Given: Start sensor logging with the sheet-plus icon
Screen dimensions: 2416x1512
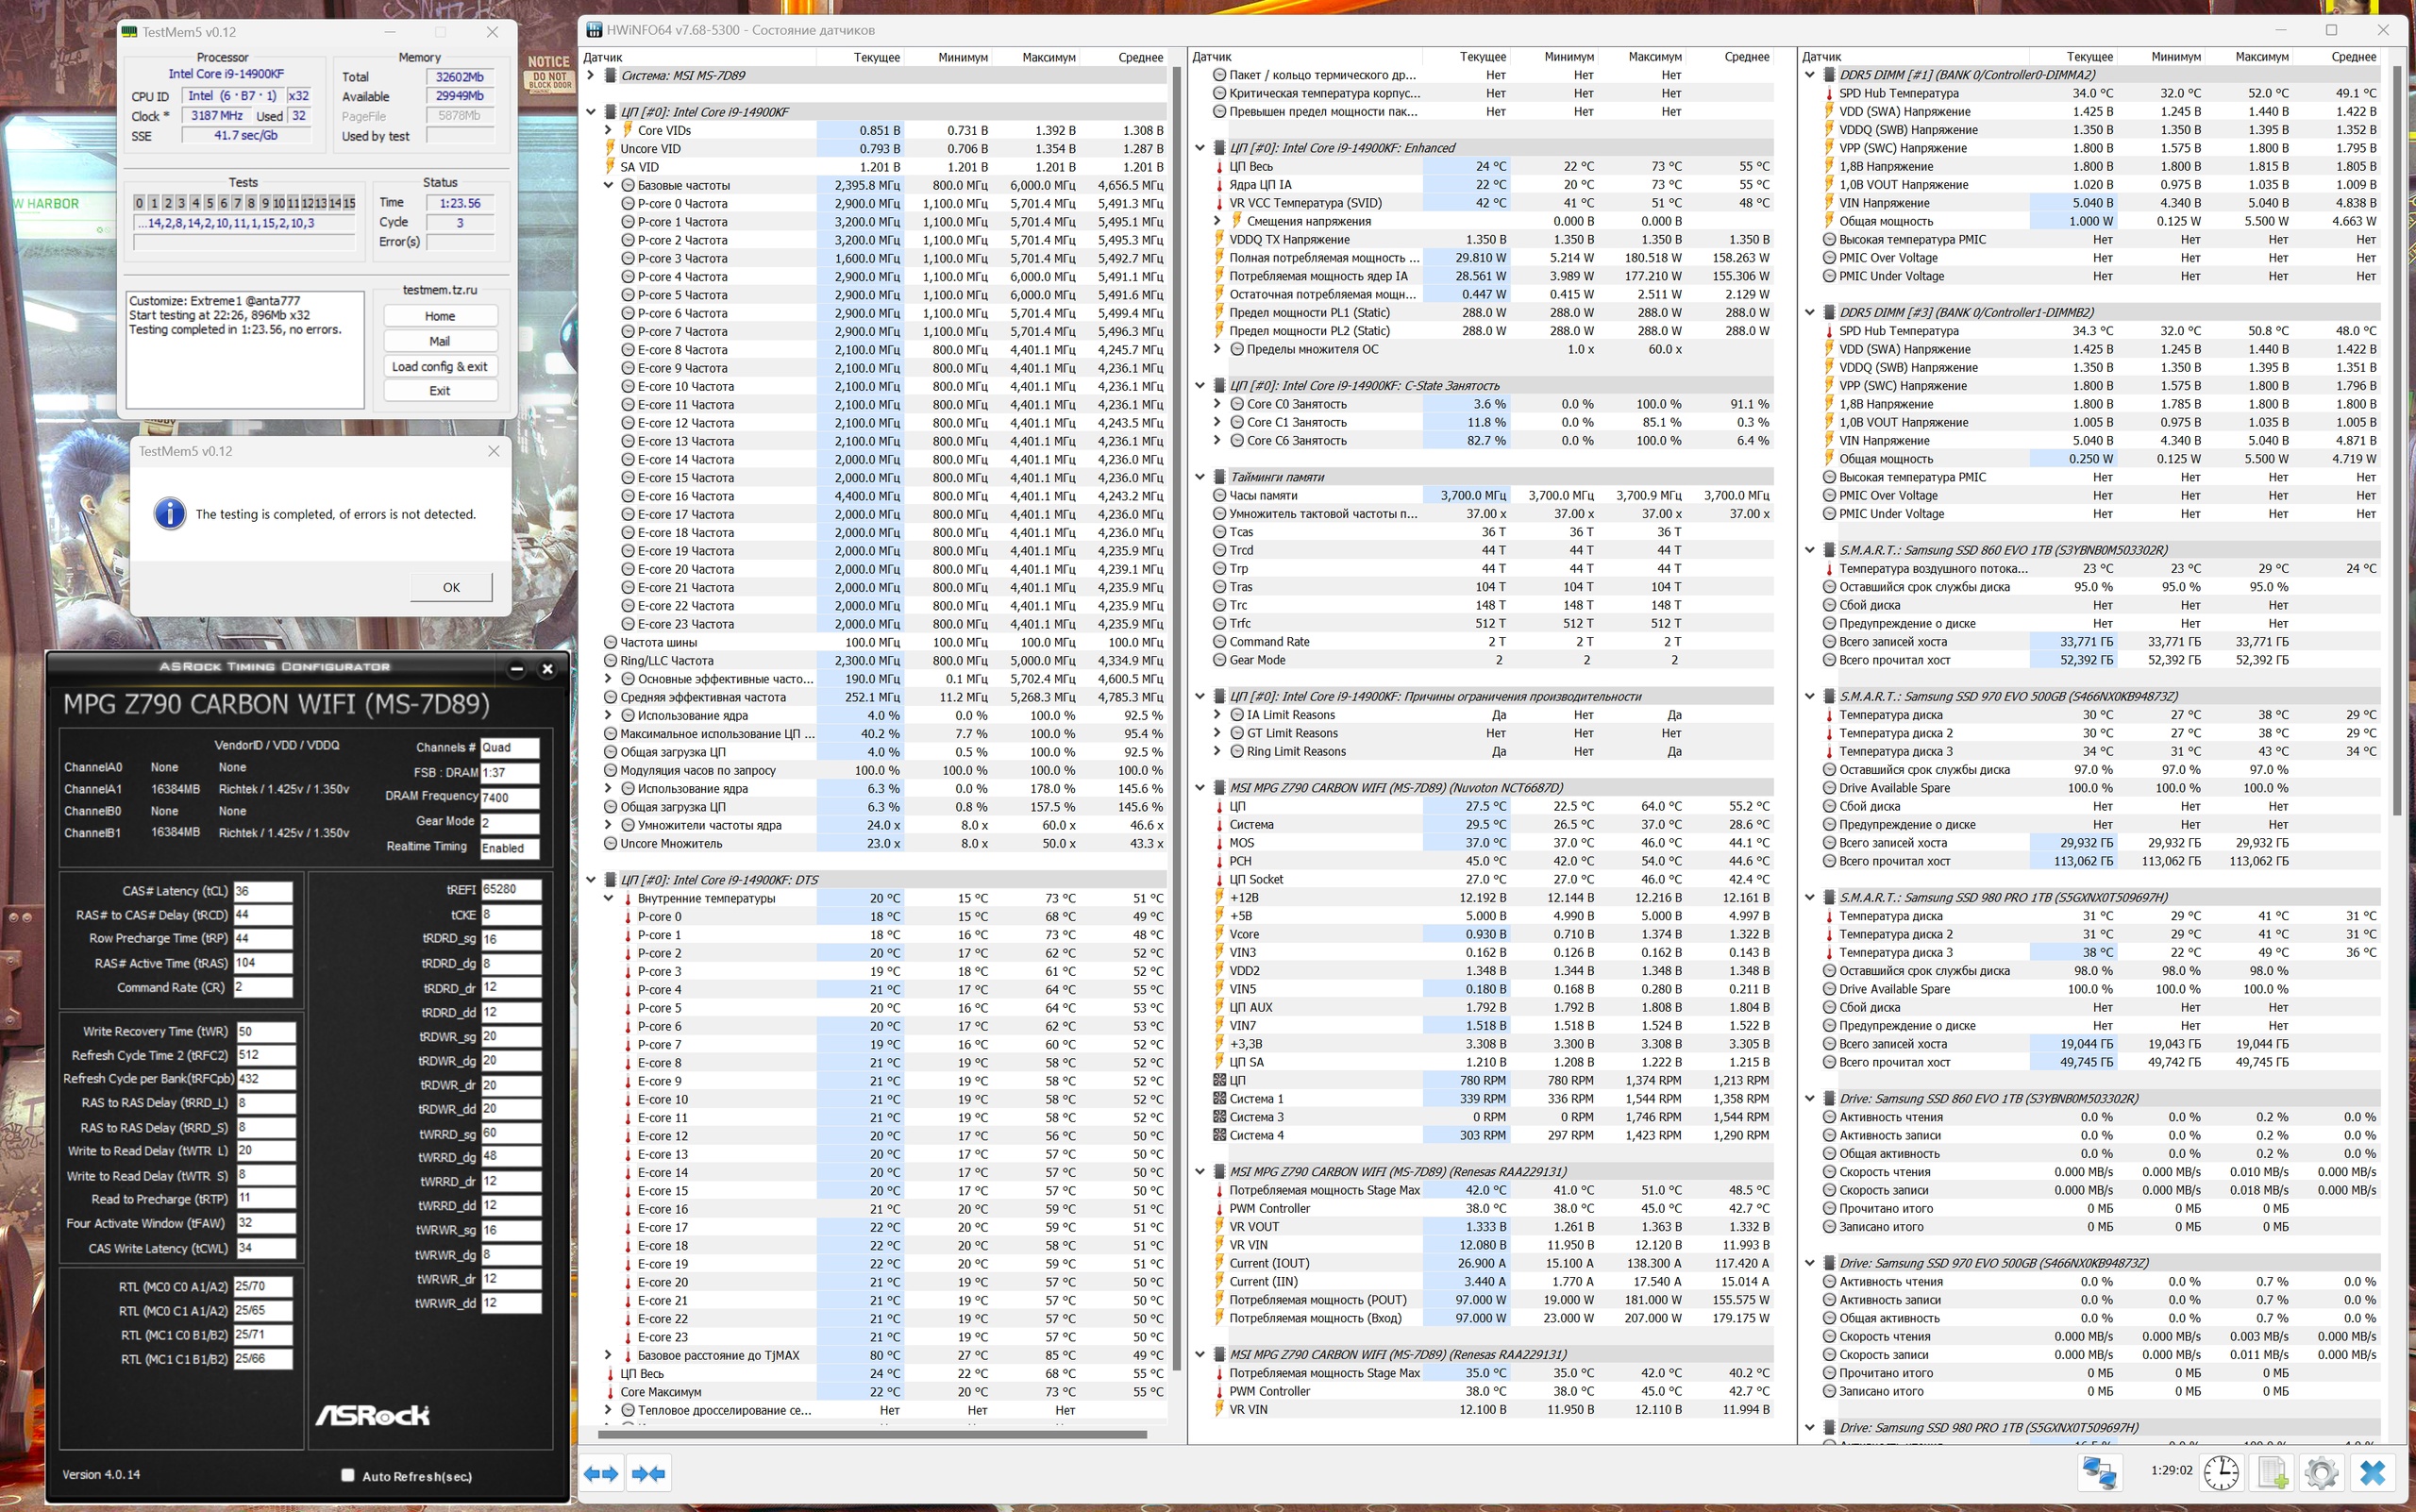Looking at the screenshot, I should [x=2272, y=1472].
